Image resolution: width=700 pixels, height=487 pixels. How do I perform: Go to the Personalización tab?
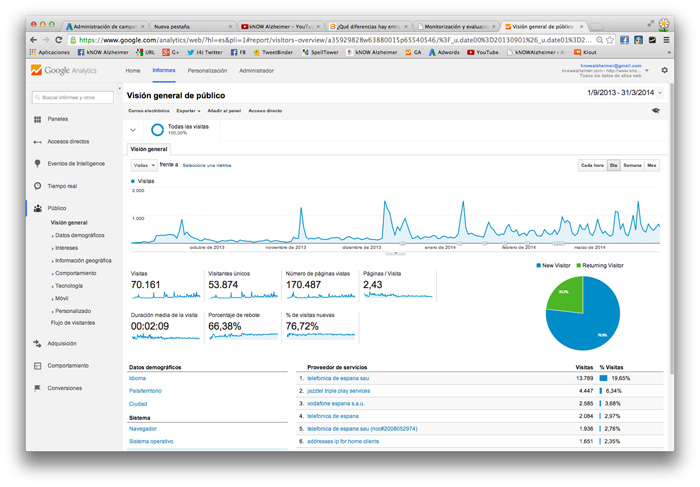[x=207, y=71]
